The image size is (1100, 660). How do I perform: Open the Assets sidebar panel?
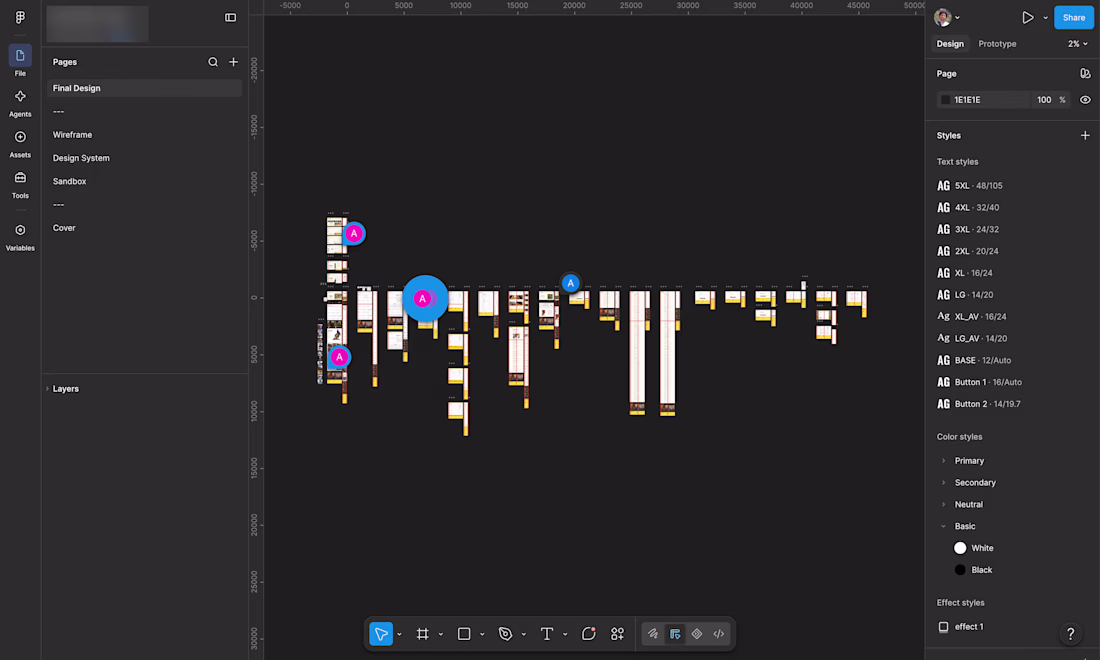20,142
